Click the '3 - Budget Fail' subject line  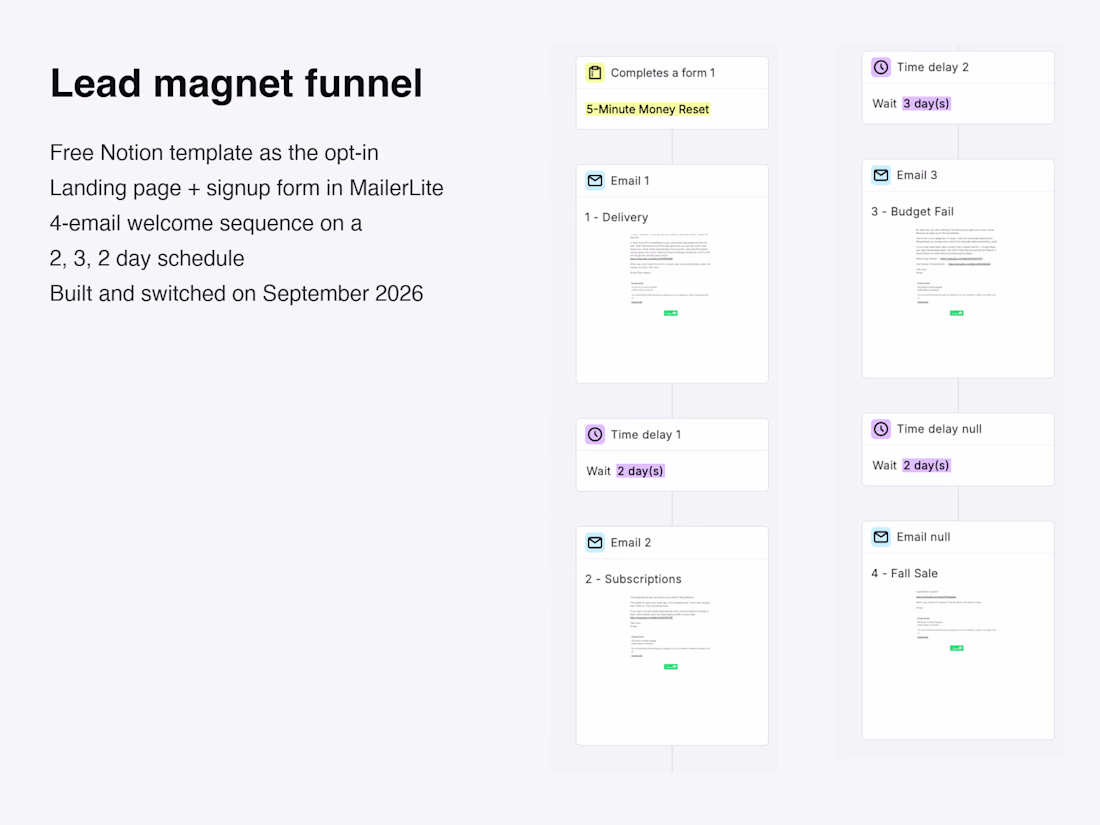point(913,211)
